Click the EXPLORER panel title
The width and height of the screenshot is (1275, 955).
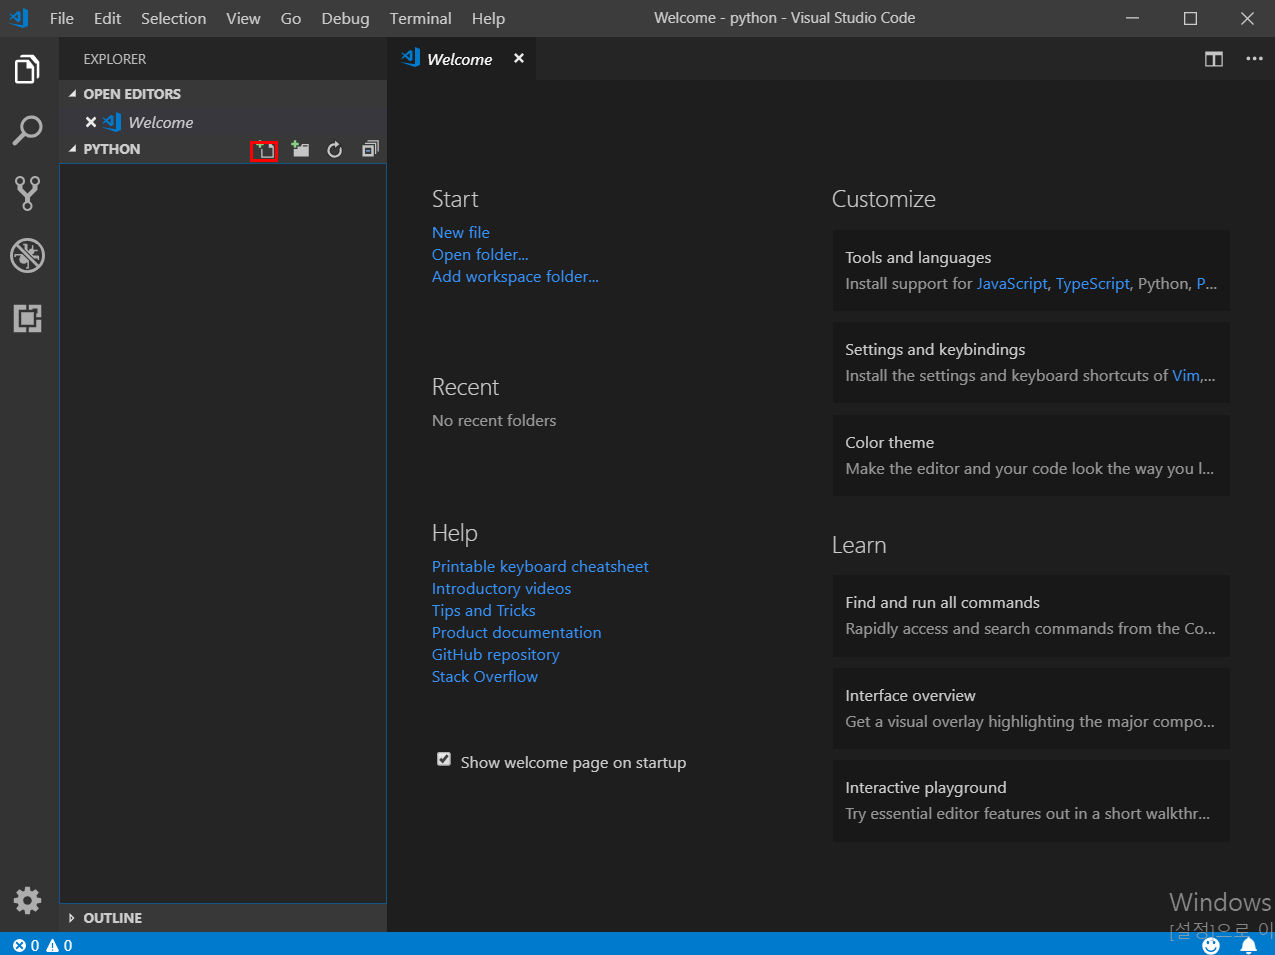114,59
